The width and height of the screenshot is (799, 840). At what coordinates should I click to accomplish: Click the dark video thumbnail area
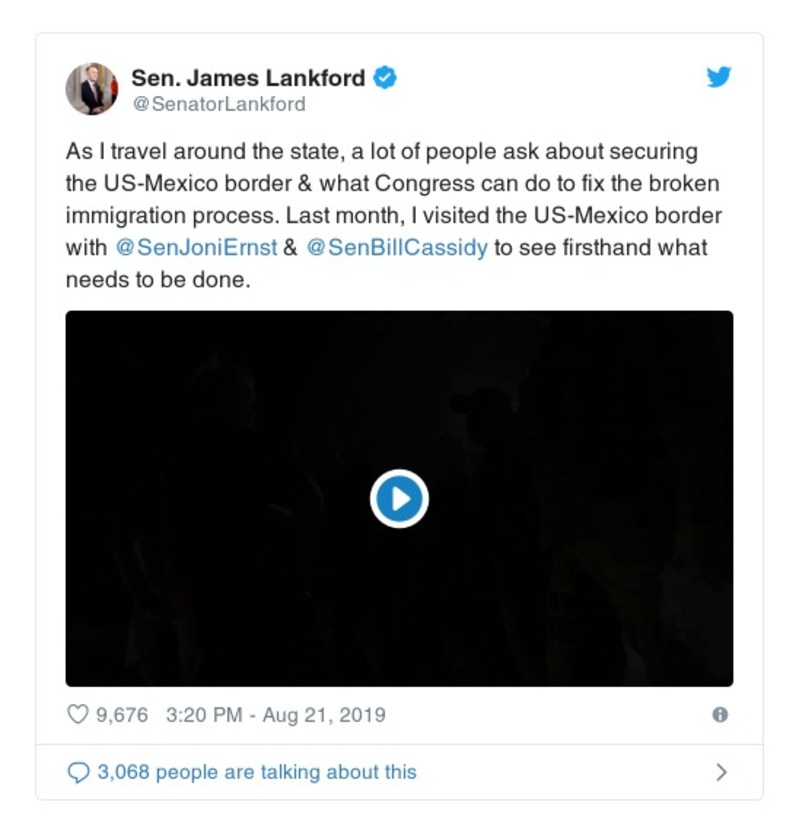[399, 498]
